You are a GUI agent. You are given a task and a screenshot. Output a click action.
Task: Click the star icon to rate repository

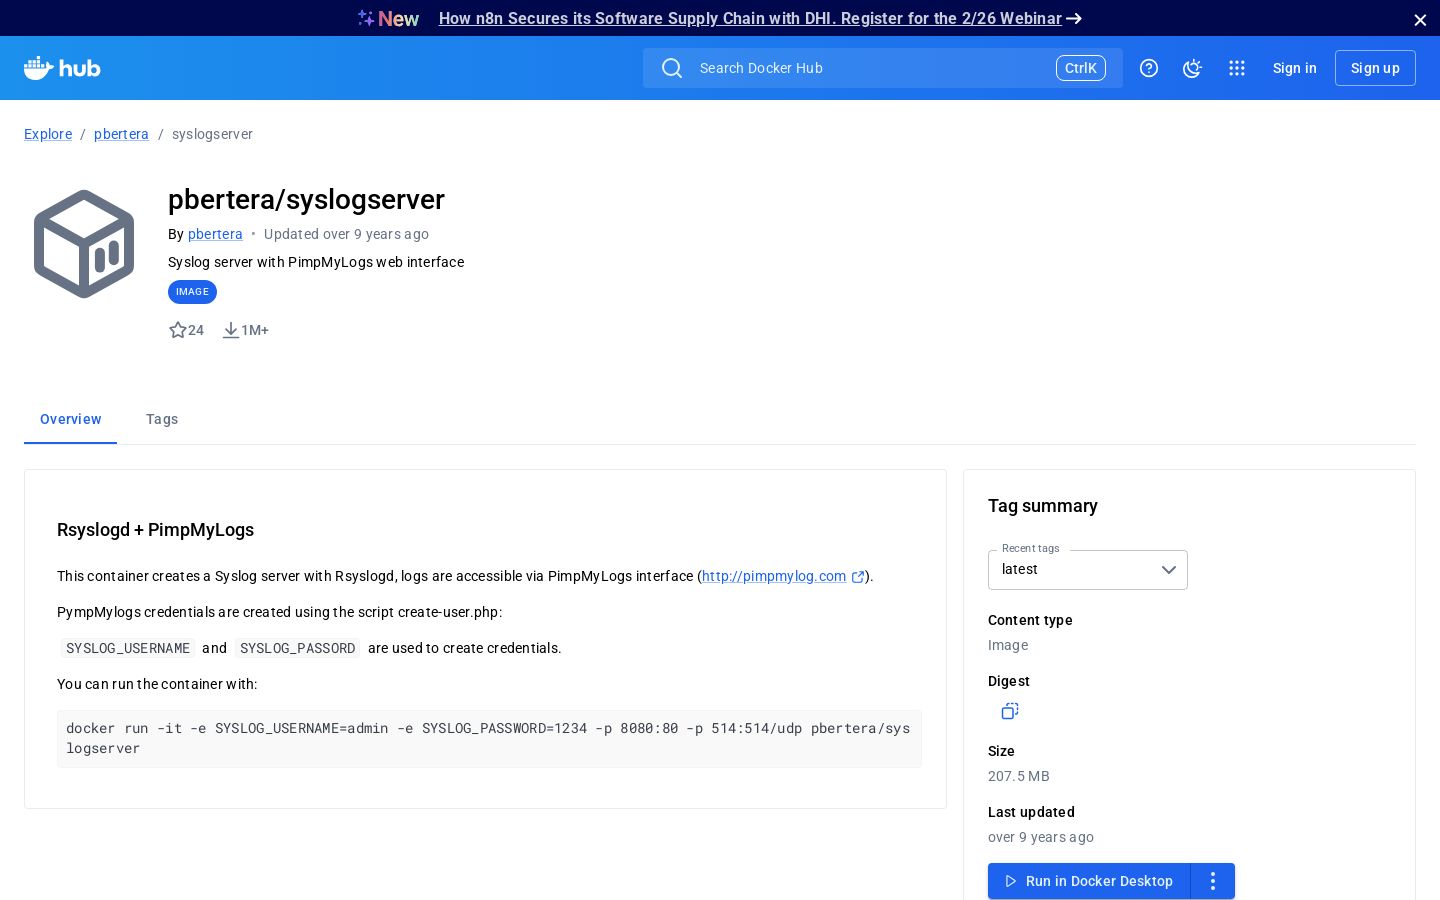click(178, 330)
